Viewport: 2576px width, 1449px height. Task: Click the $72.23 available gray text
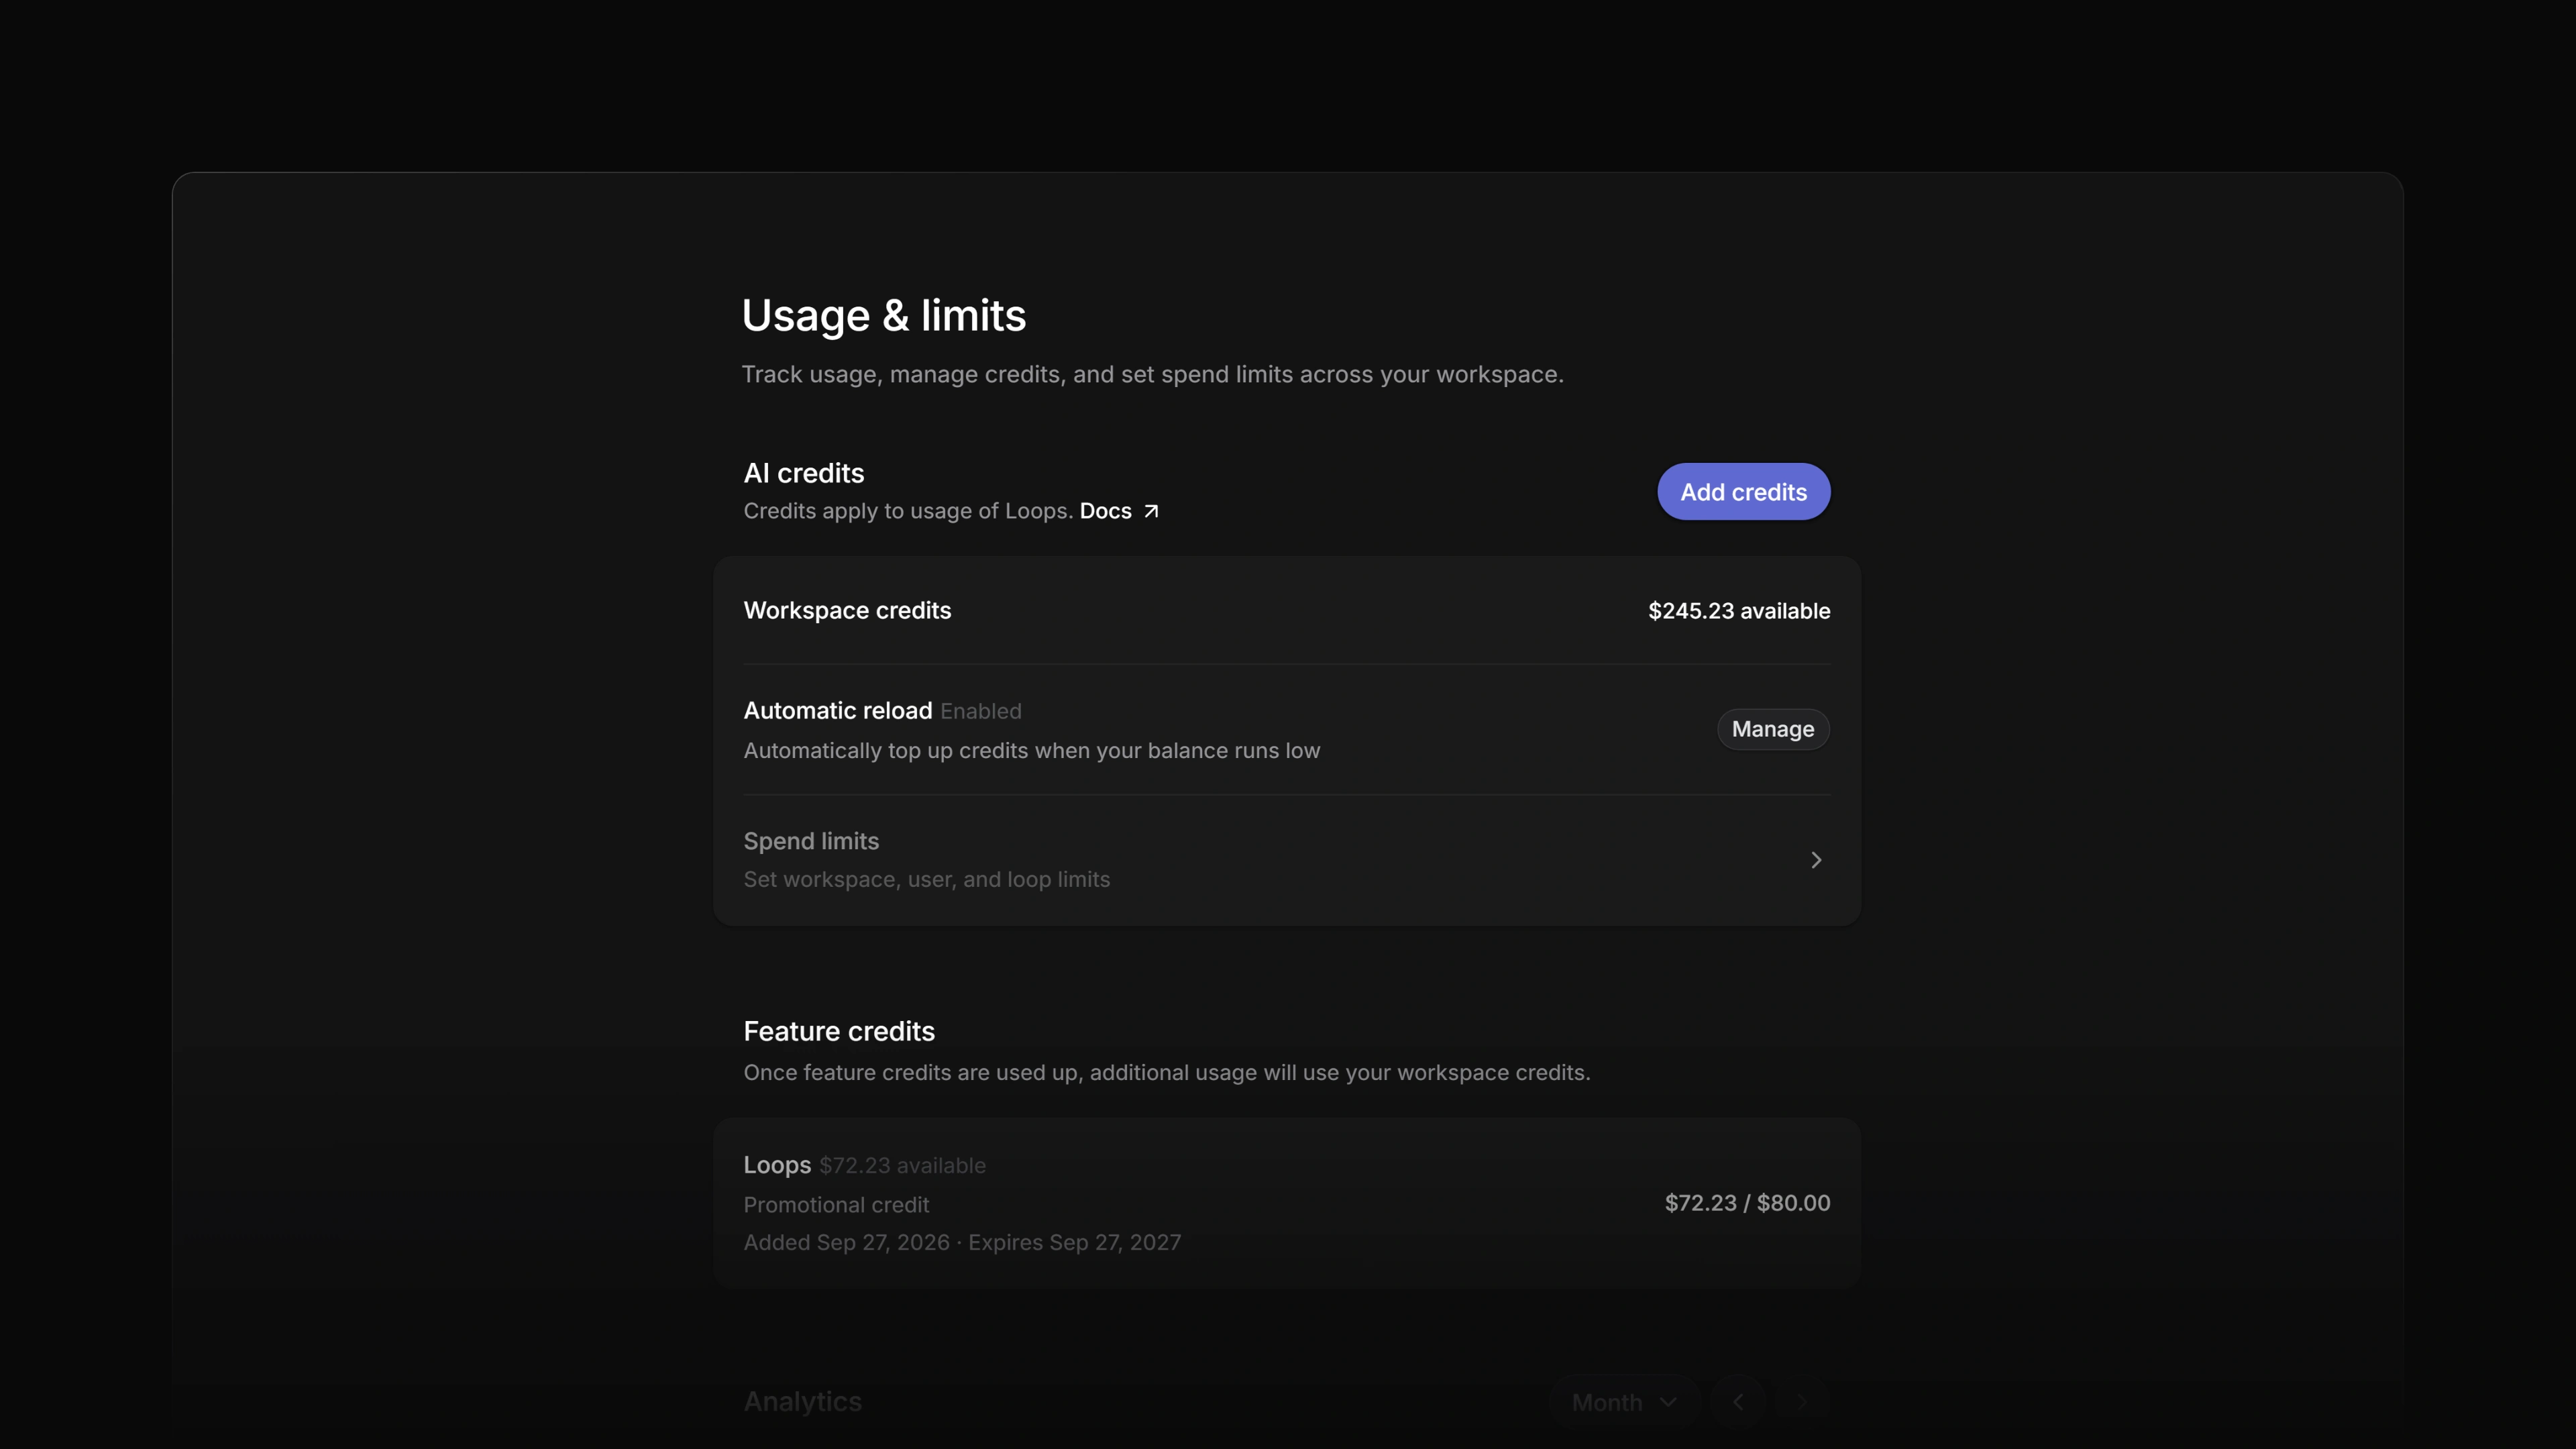tap(902, 1166)
